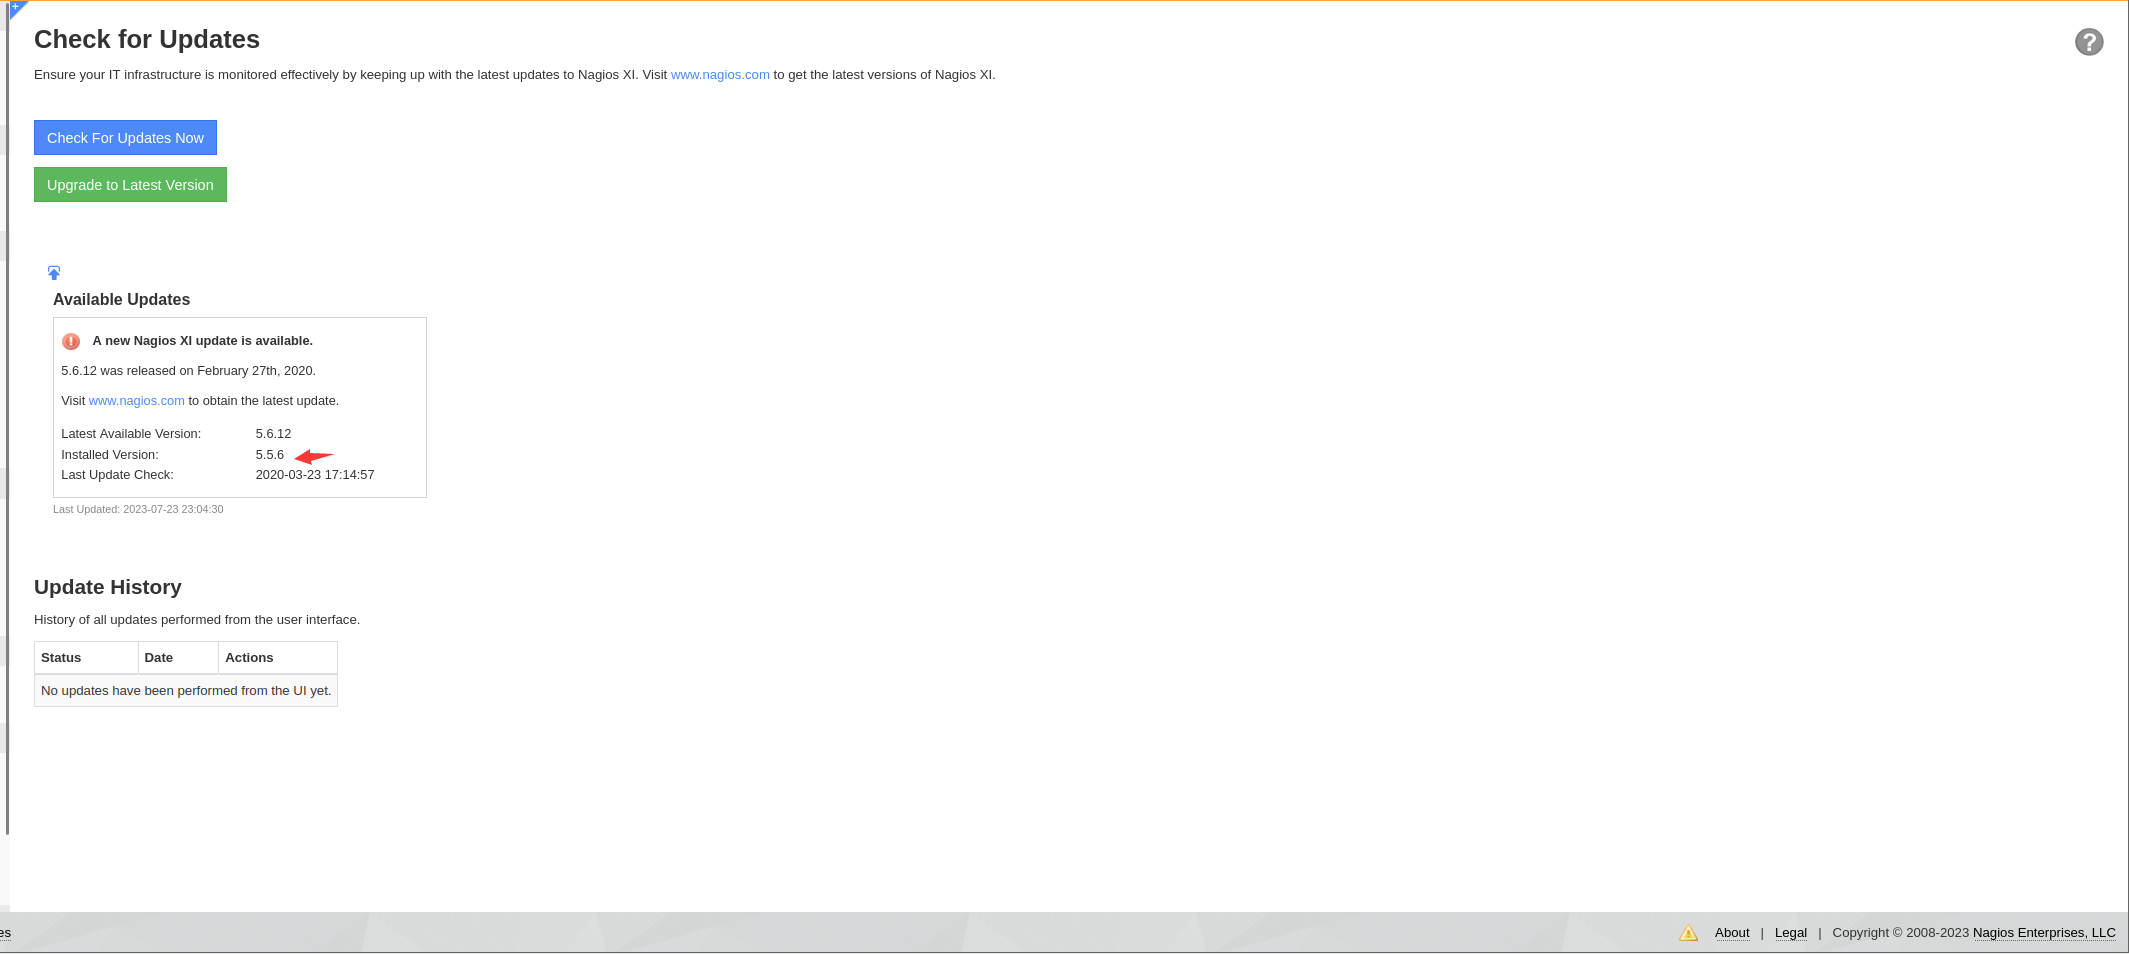Click the Status column header
The image size is (2129, 954).
click(x=61, y=658)
